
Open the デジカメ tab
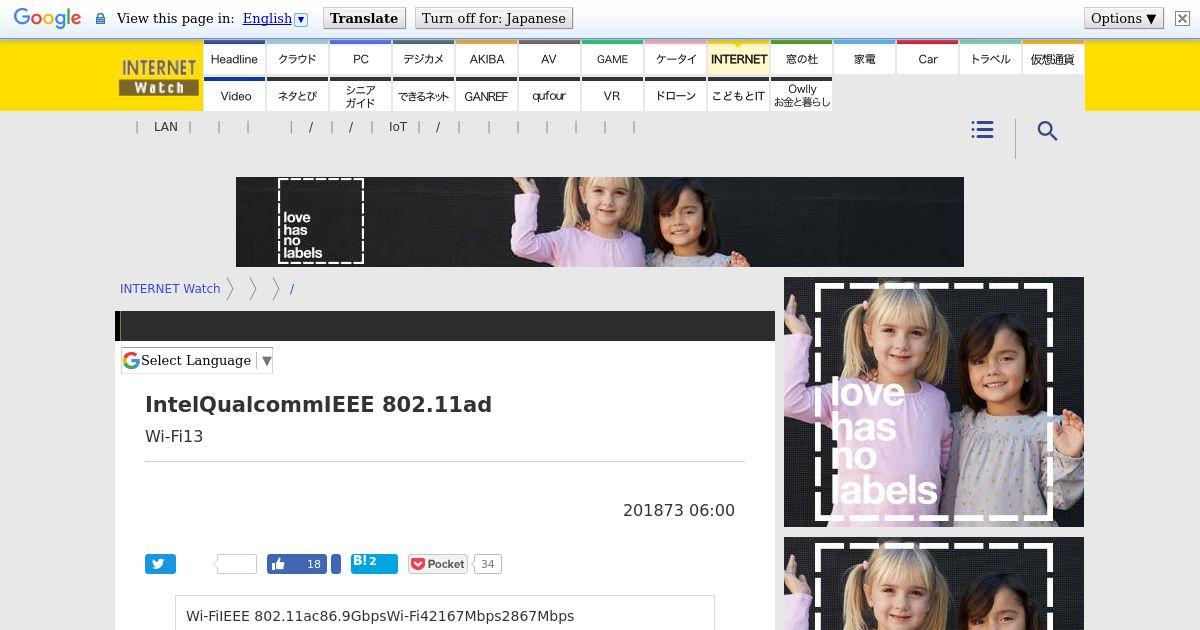coord(424,59)
